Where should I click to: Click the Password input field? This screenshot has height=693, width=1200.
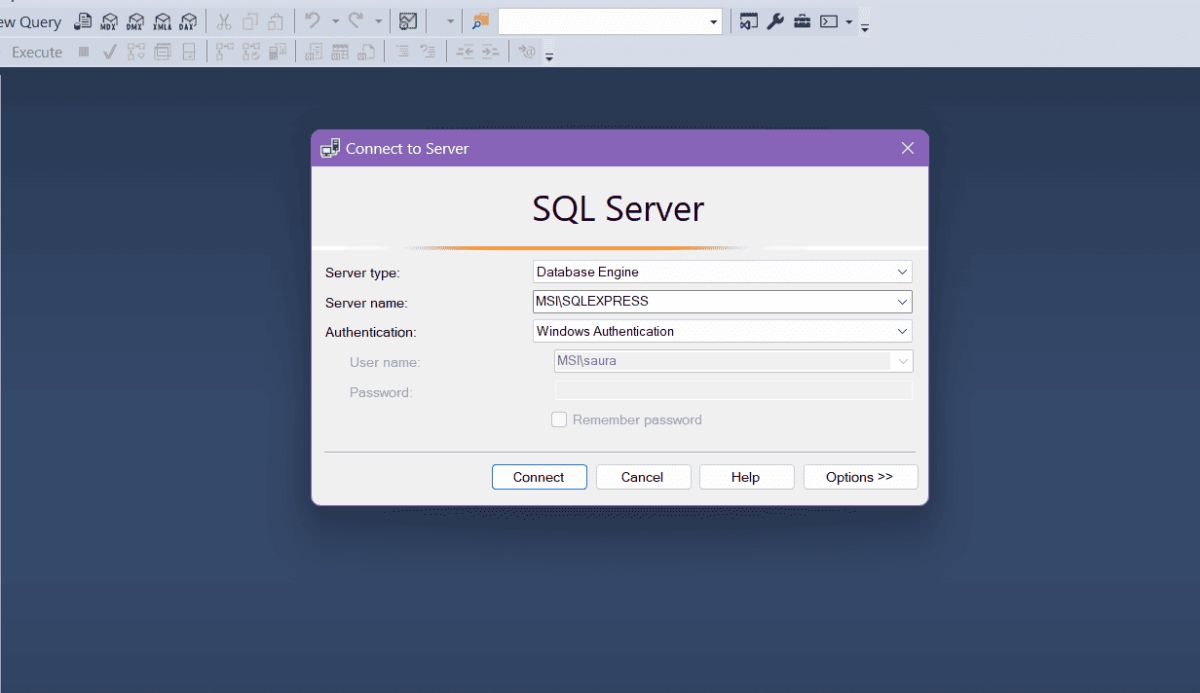[x=733, y=391]
